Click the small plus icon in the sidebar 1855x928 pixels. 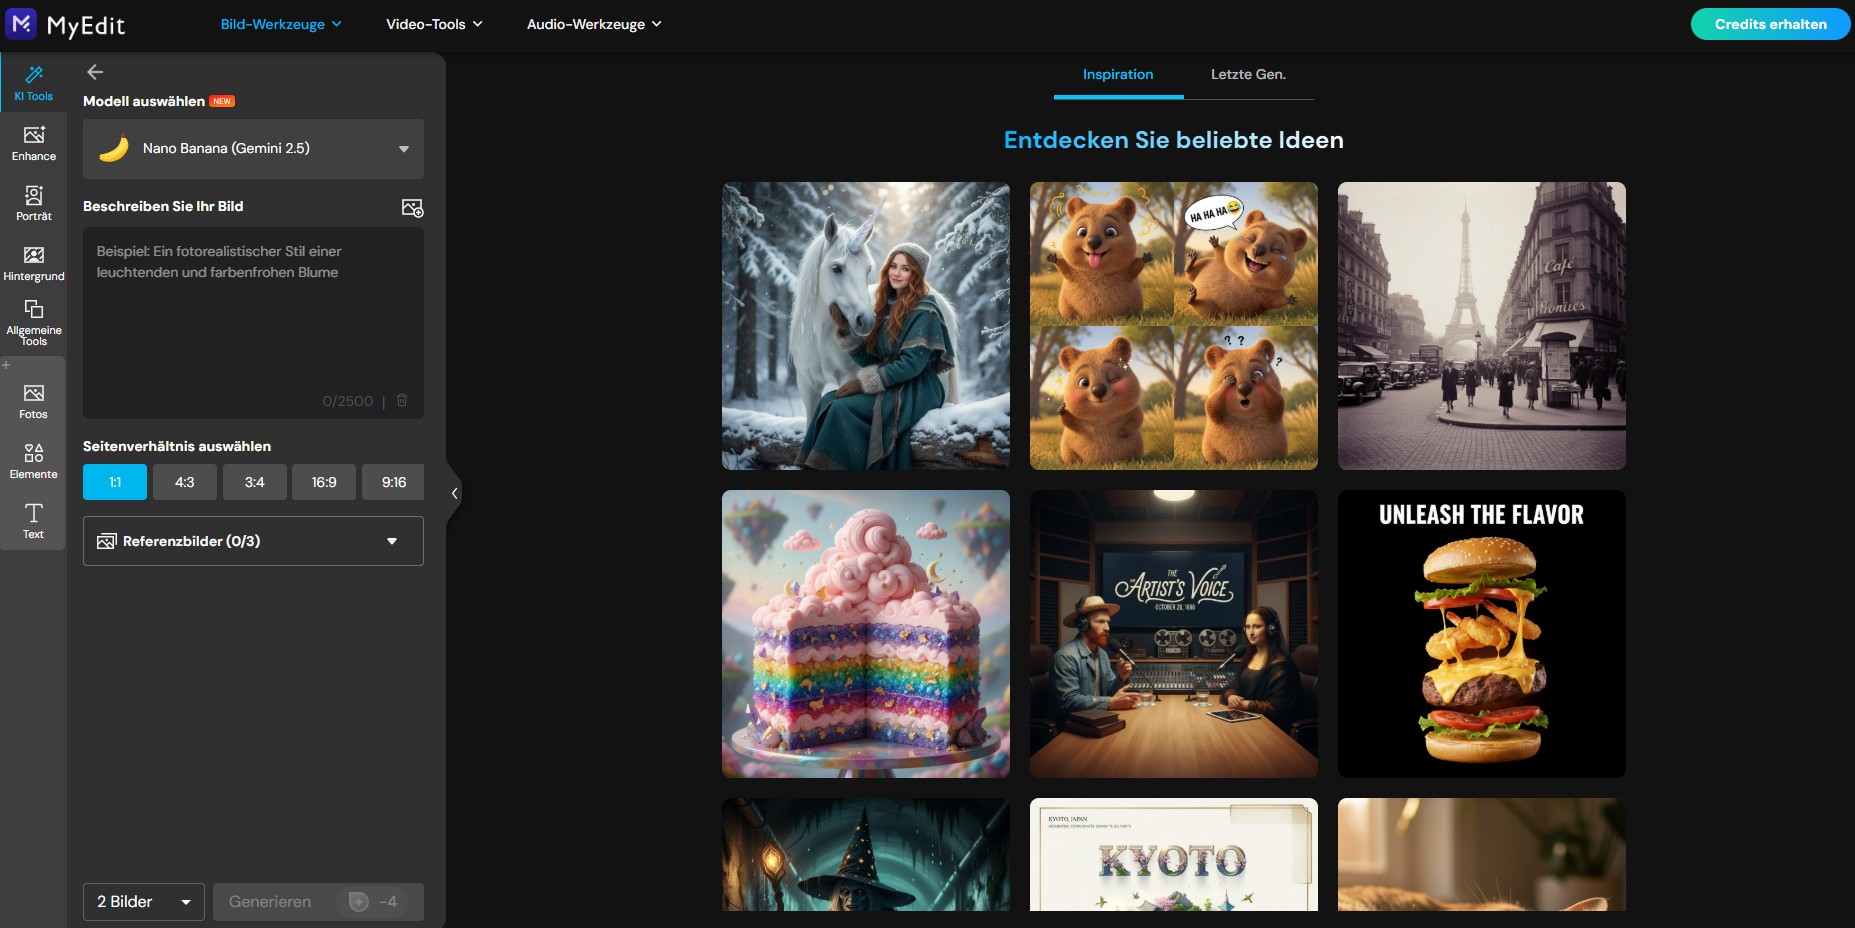pos(6,365)
